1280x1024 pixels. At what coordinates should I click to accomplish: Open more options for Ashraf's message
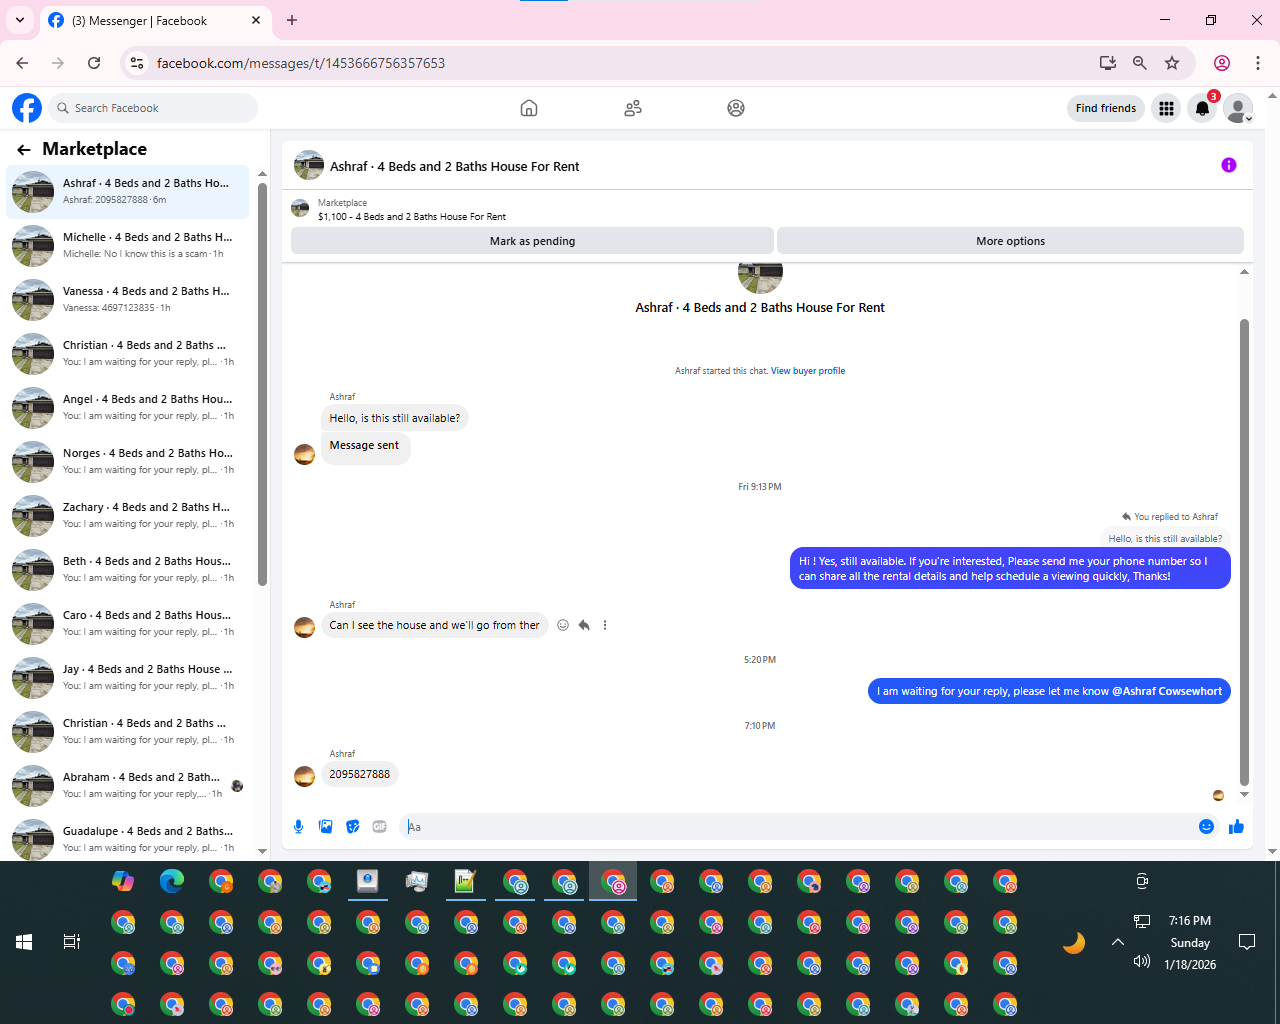pos(605,625)
